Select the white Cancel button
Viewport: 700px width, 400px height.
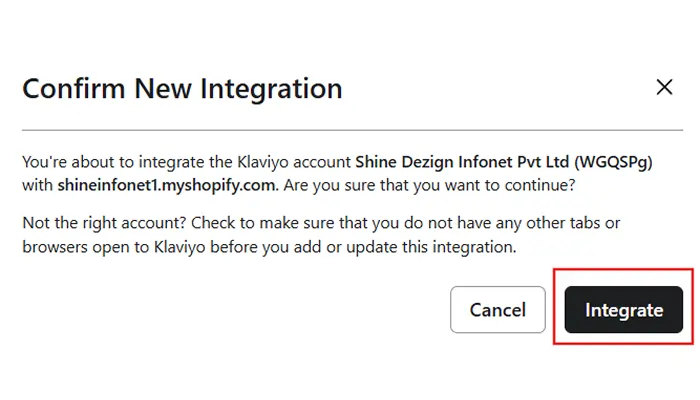(x=498, y=310)
